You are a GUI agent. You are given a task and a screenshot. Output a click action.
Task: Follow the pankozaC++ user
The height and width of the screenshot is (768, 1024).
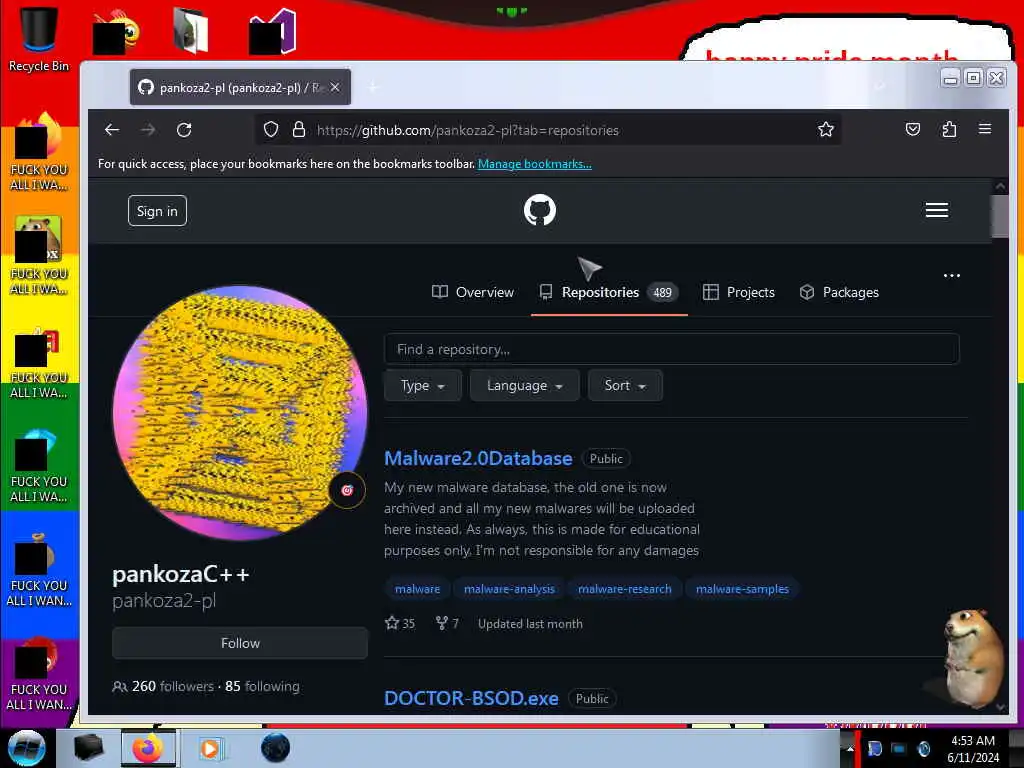point(240,643)
